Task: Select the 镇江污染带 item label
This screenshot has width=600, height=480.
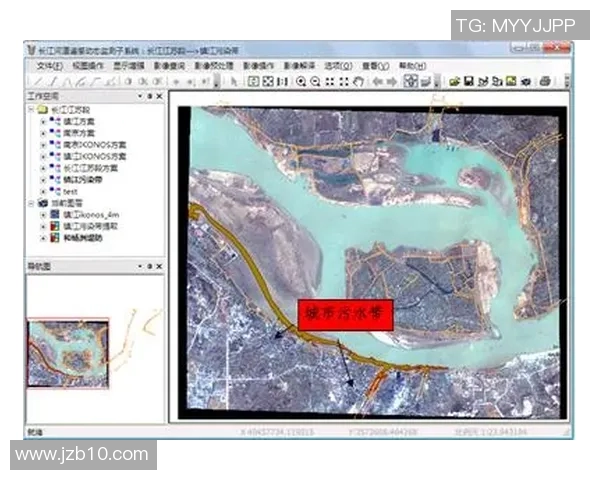Action: pos(83,180)
